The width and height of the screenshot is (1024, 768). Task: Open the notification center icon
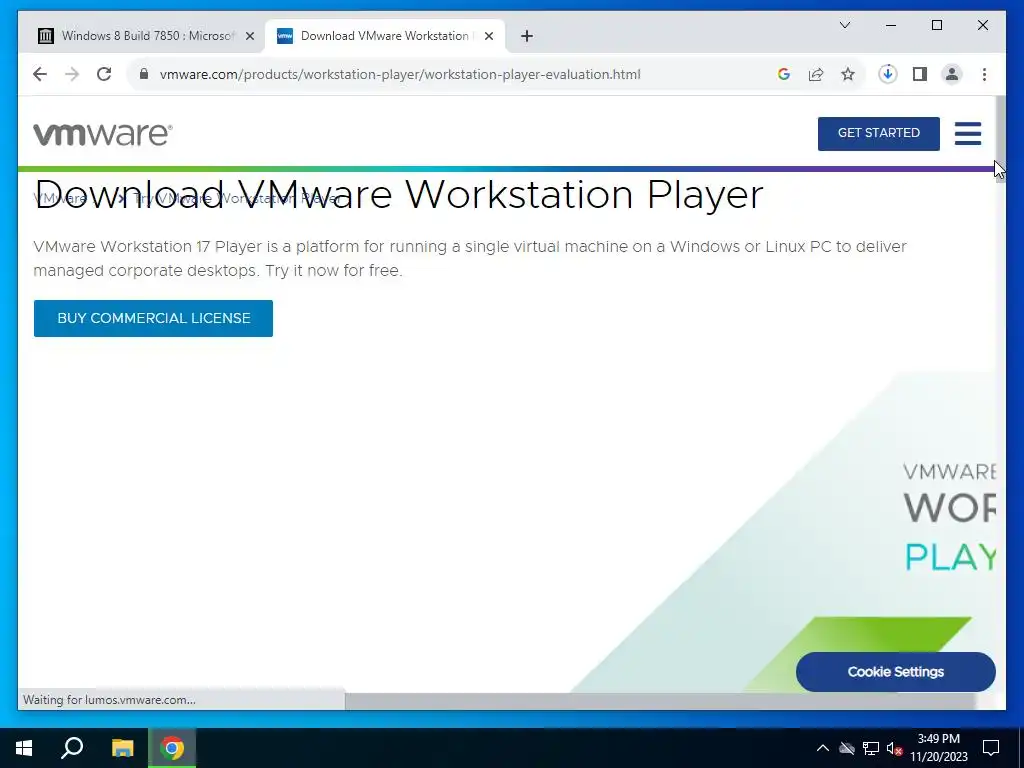(x=991, y=748)
